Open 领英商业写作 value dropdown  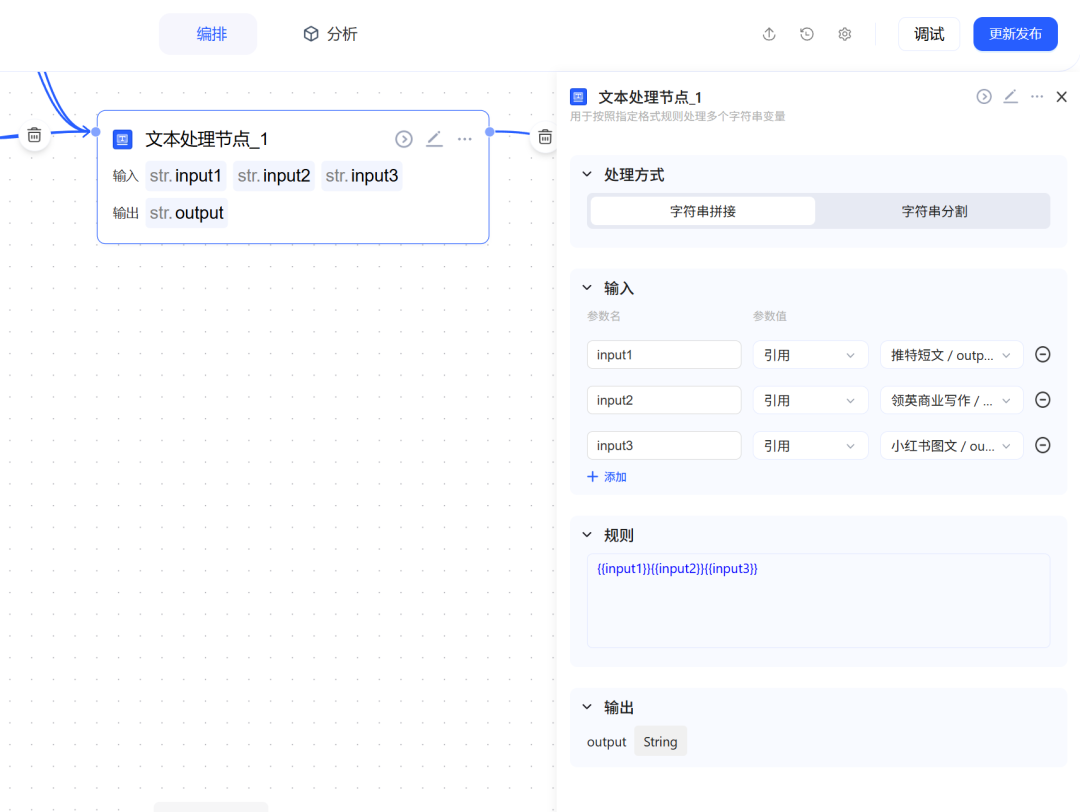(951, 400)
